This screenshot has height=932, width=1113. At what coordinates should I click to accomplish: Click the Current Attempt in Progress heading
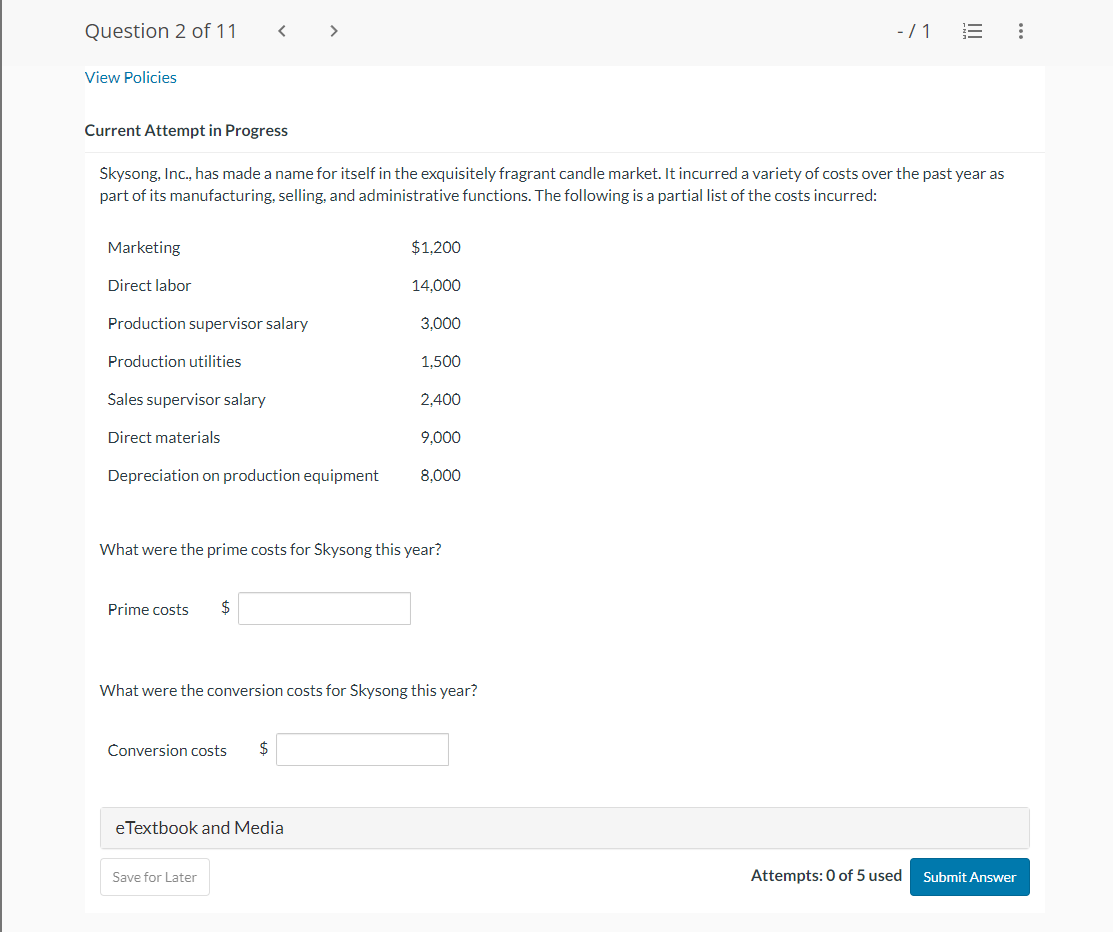186,130
